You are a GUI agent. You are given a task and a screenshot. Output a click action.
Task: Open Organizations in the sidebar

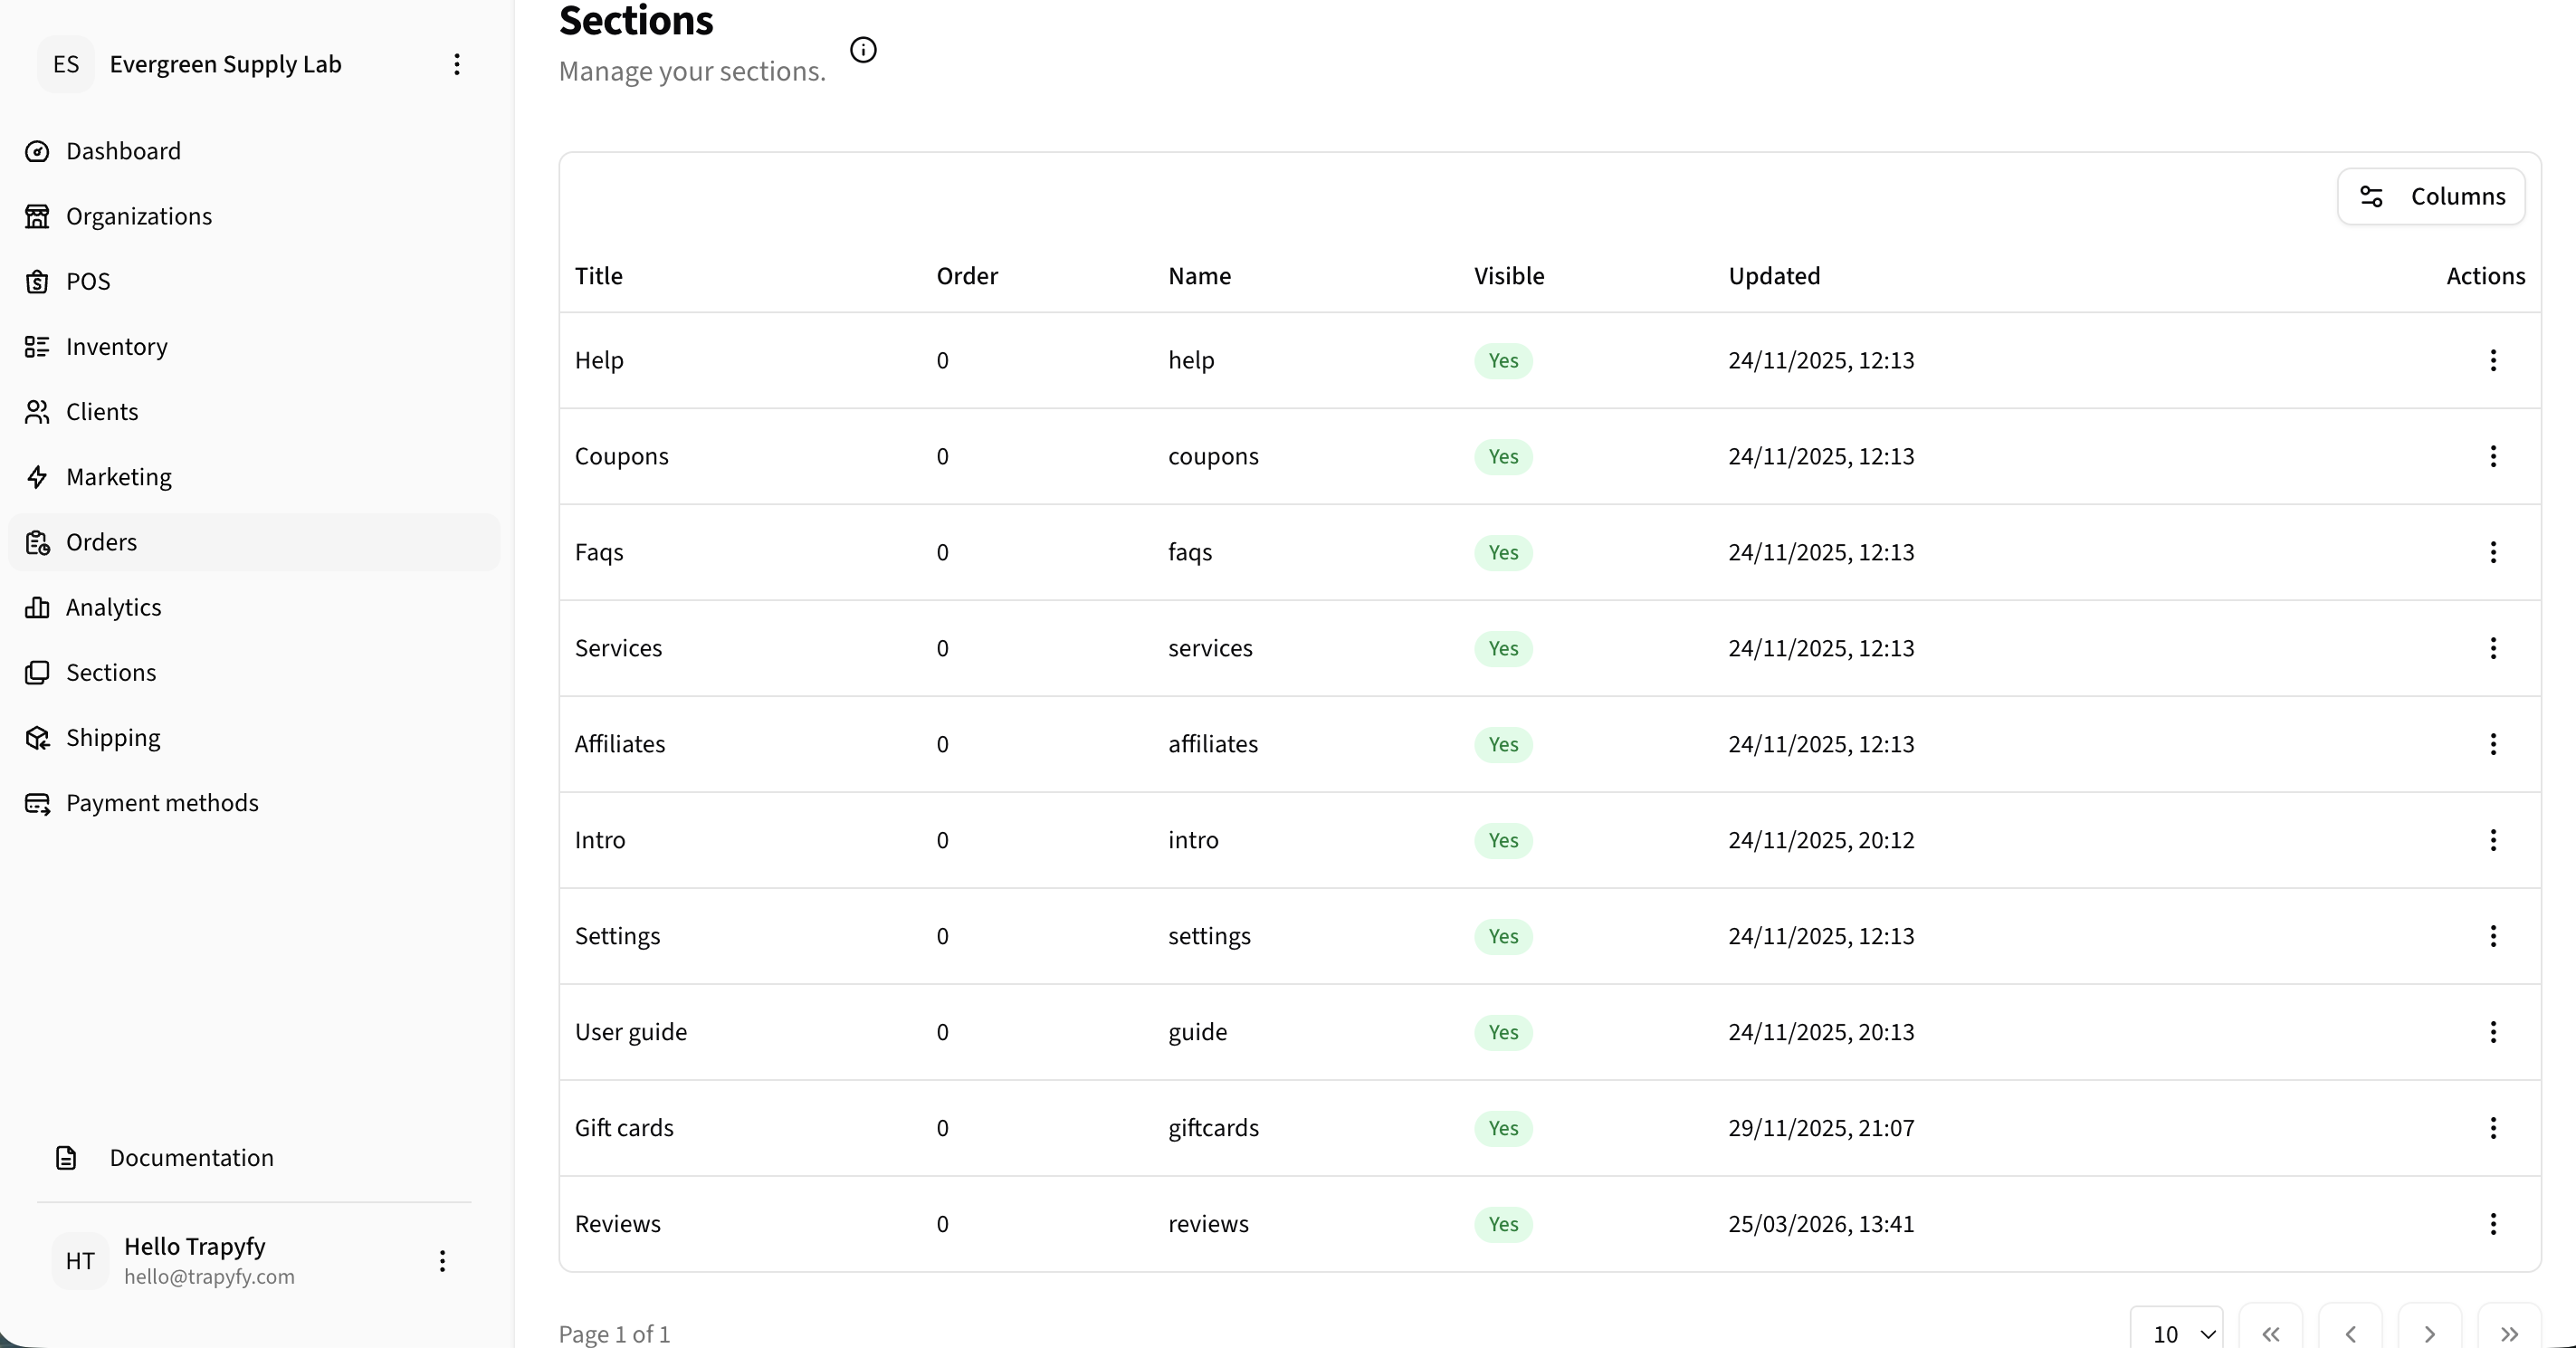point(254,216)
